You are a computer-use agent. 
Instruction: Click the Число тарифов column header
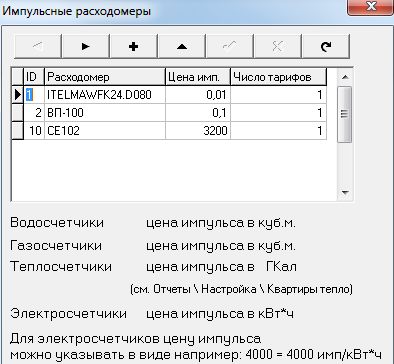click(x=278, y=77)
